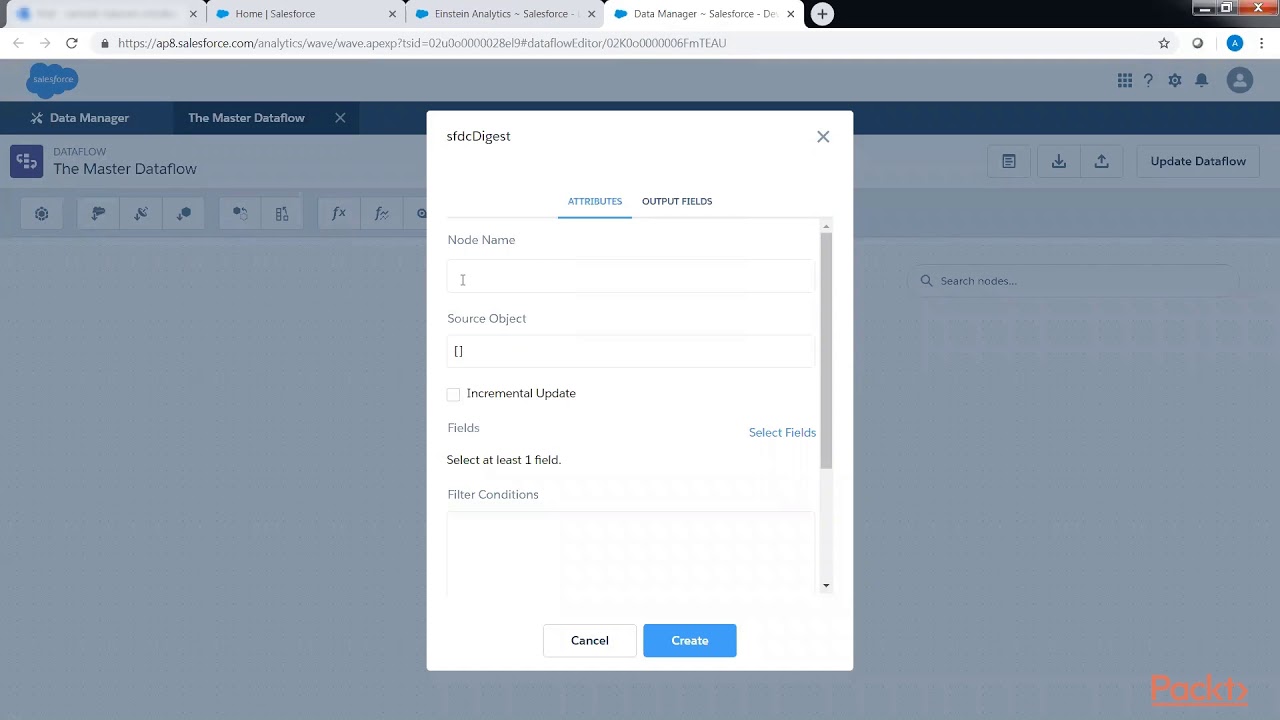Click the browser Reload button
Viewport: 1280px width, 720px height.
[x=71, y=43]
